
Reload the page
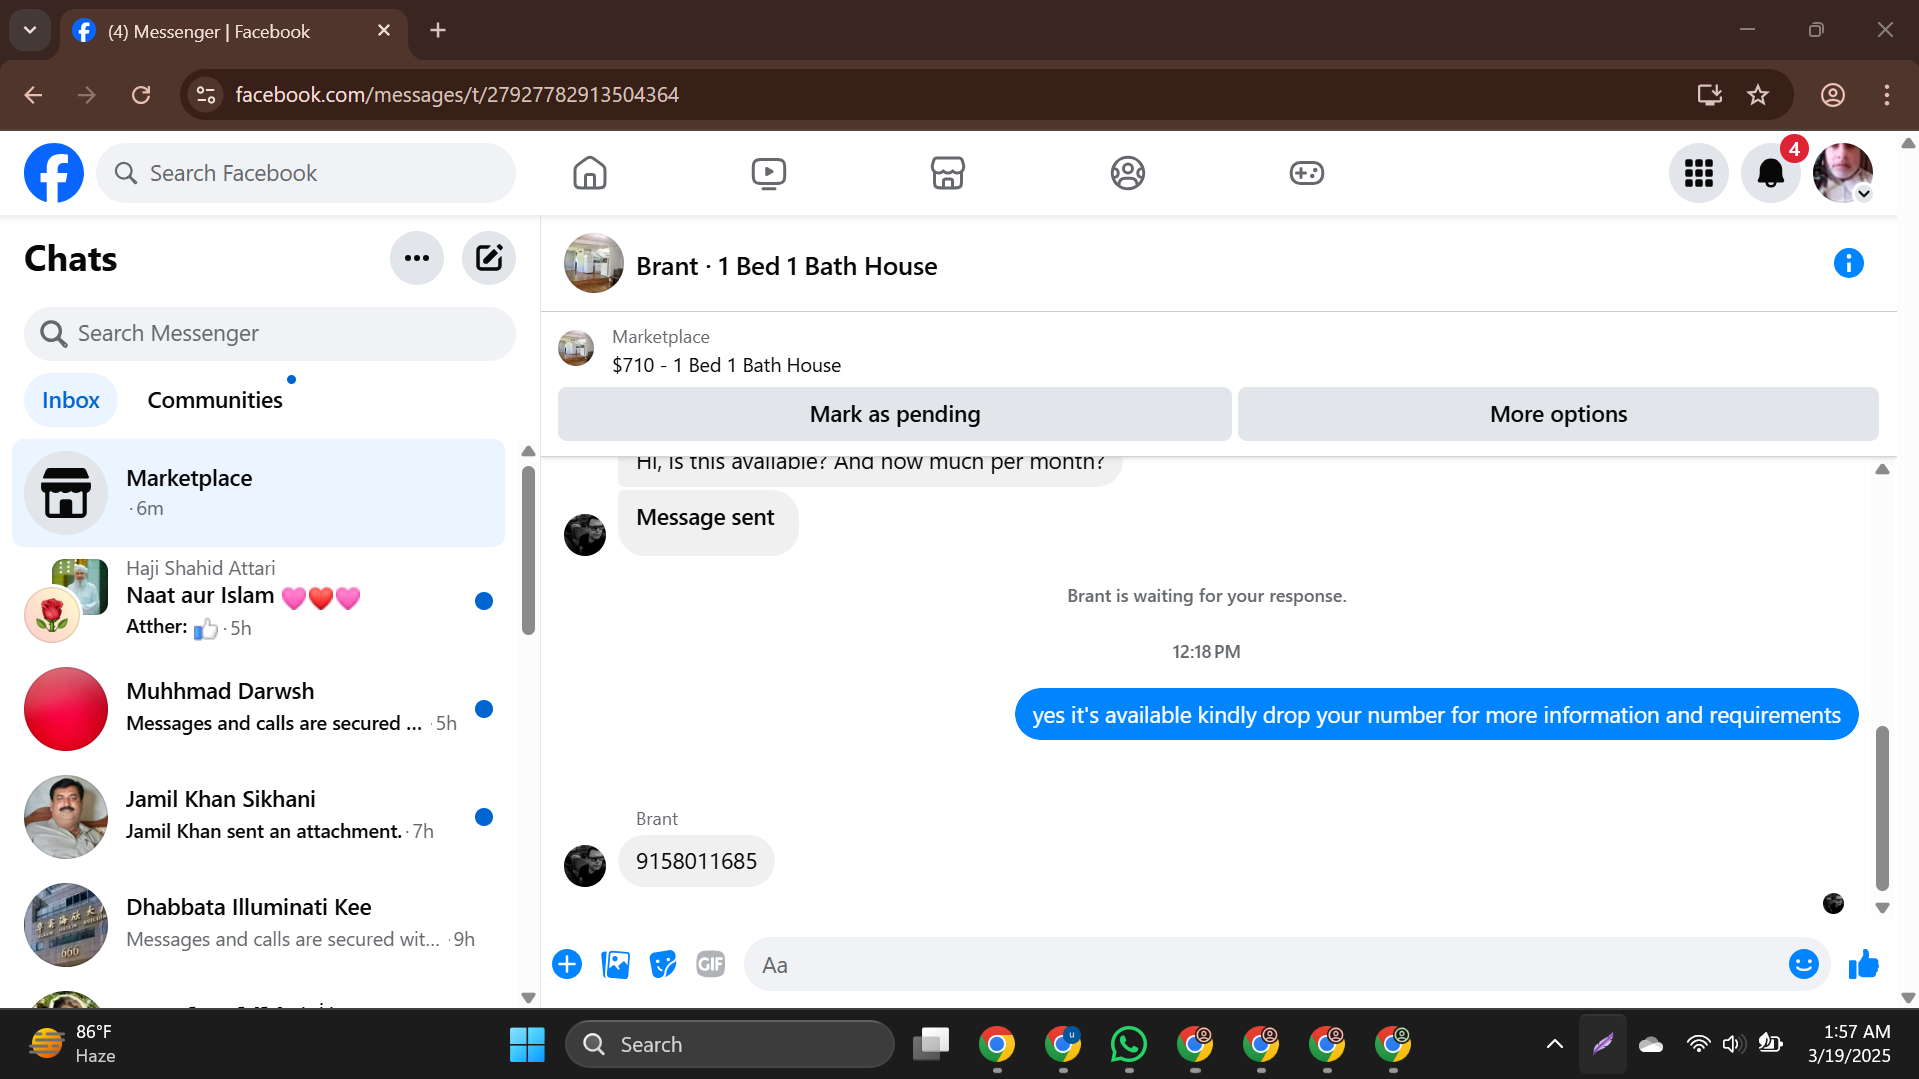pyautogui.click(x=141, y=95)
